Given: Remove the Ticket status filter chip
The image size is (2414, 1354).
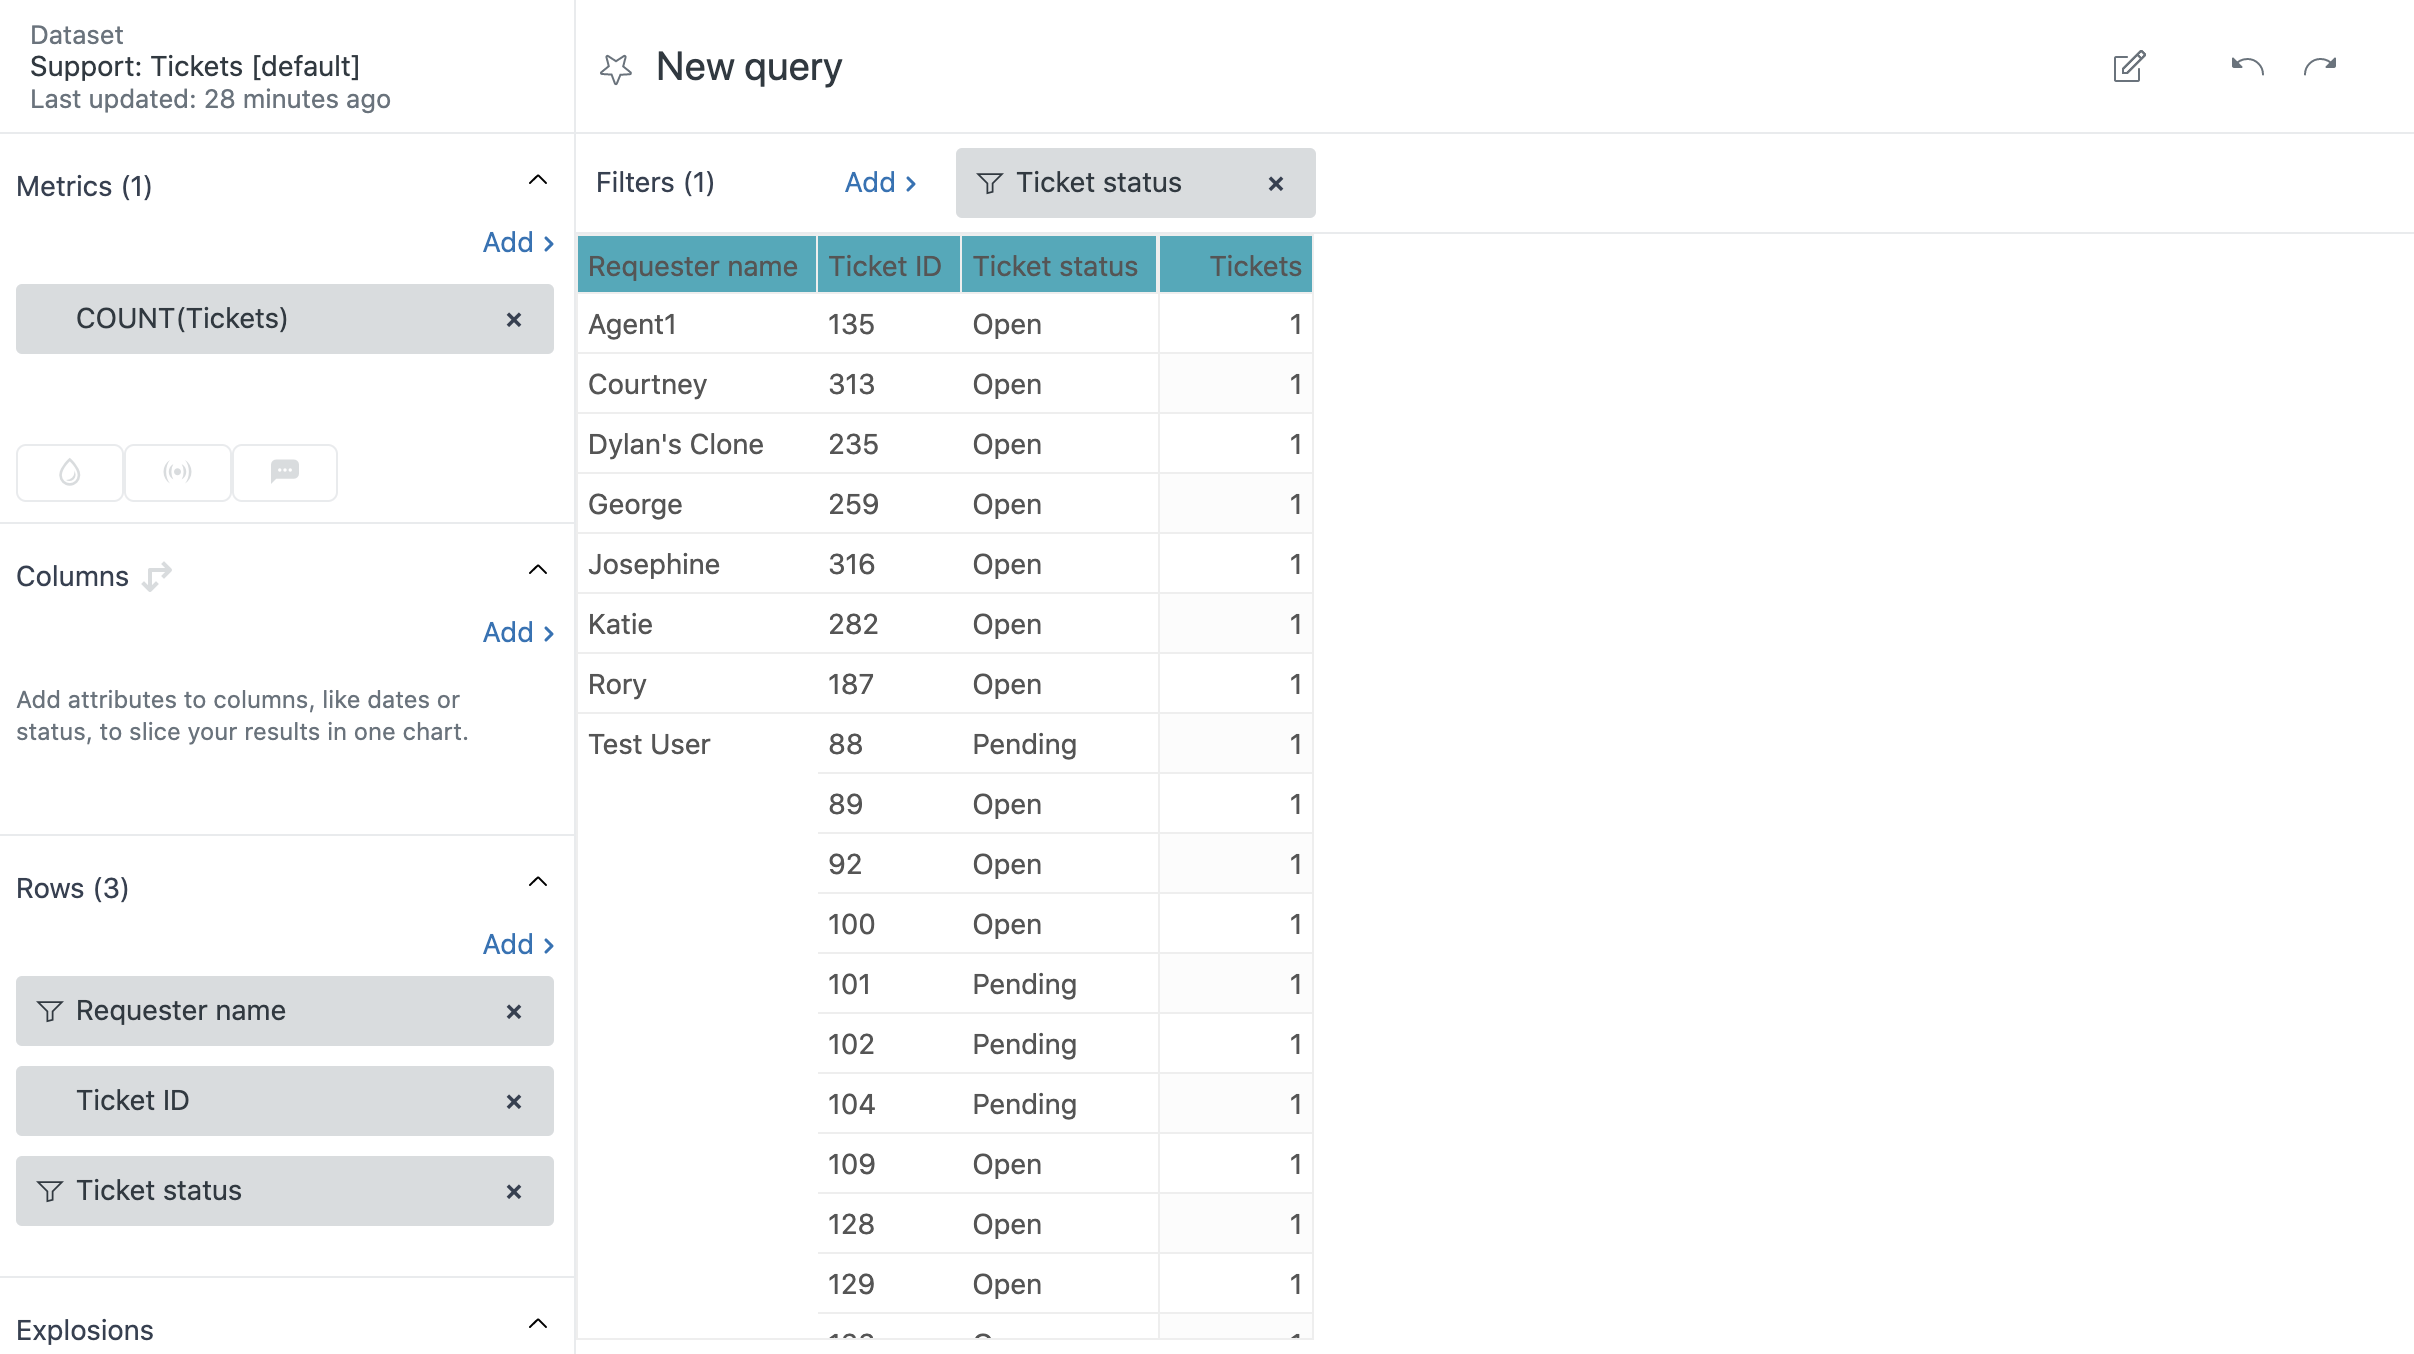Looking at the screenshot, I should click(1276, 183).
